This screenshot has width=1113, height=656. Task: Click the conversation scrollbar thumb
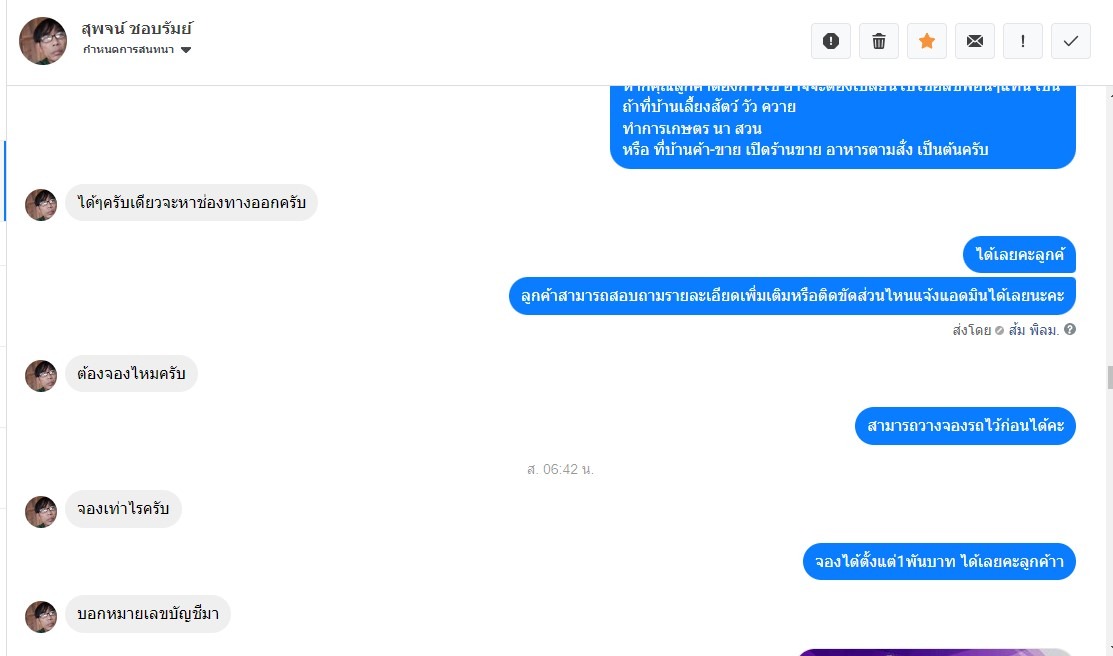[1109, 377]
